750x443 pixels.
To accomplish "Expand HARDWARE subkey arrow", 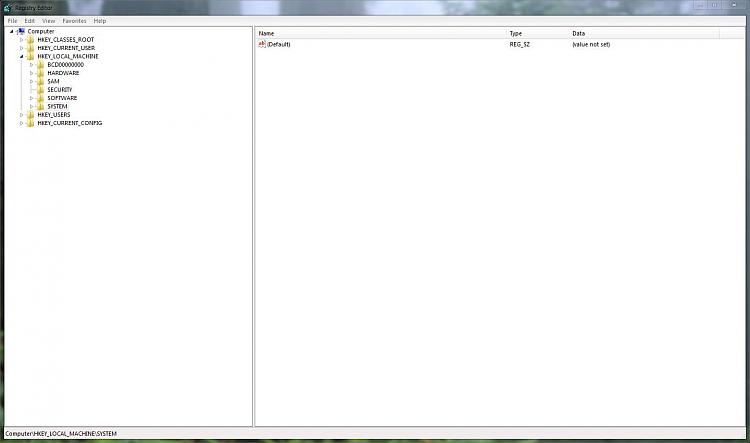I will tap(32, 73).
